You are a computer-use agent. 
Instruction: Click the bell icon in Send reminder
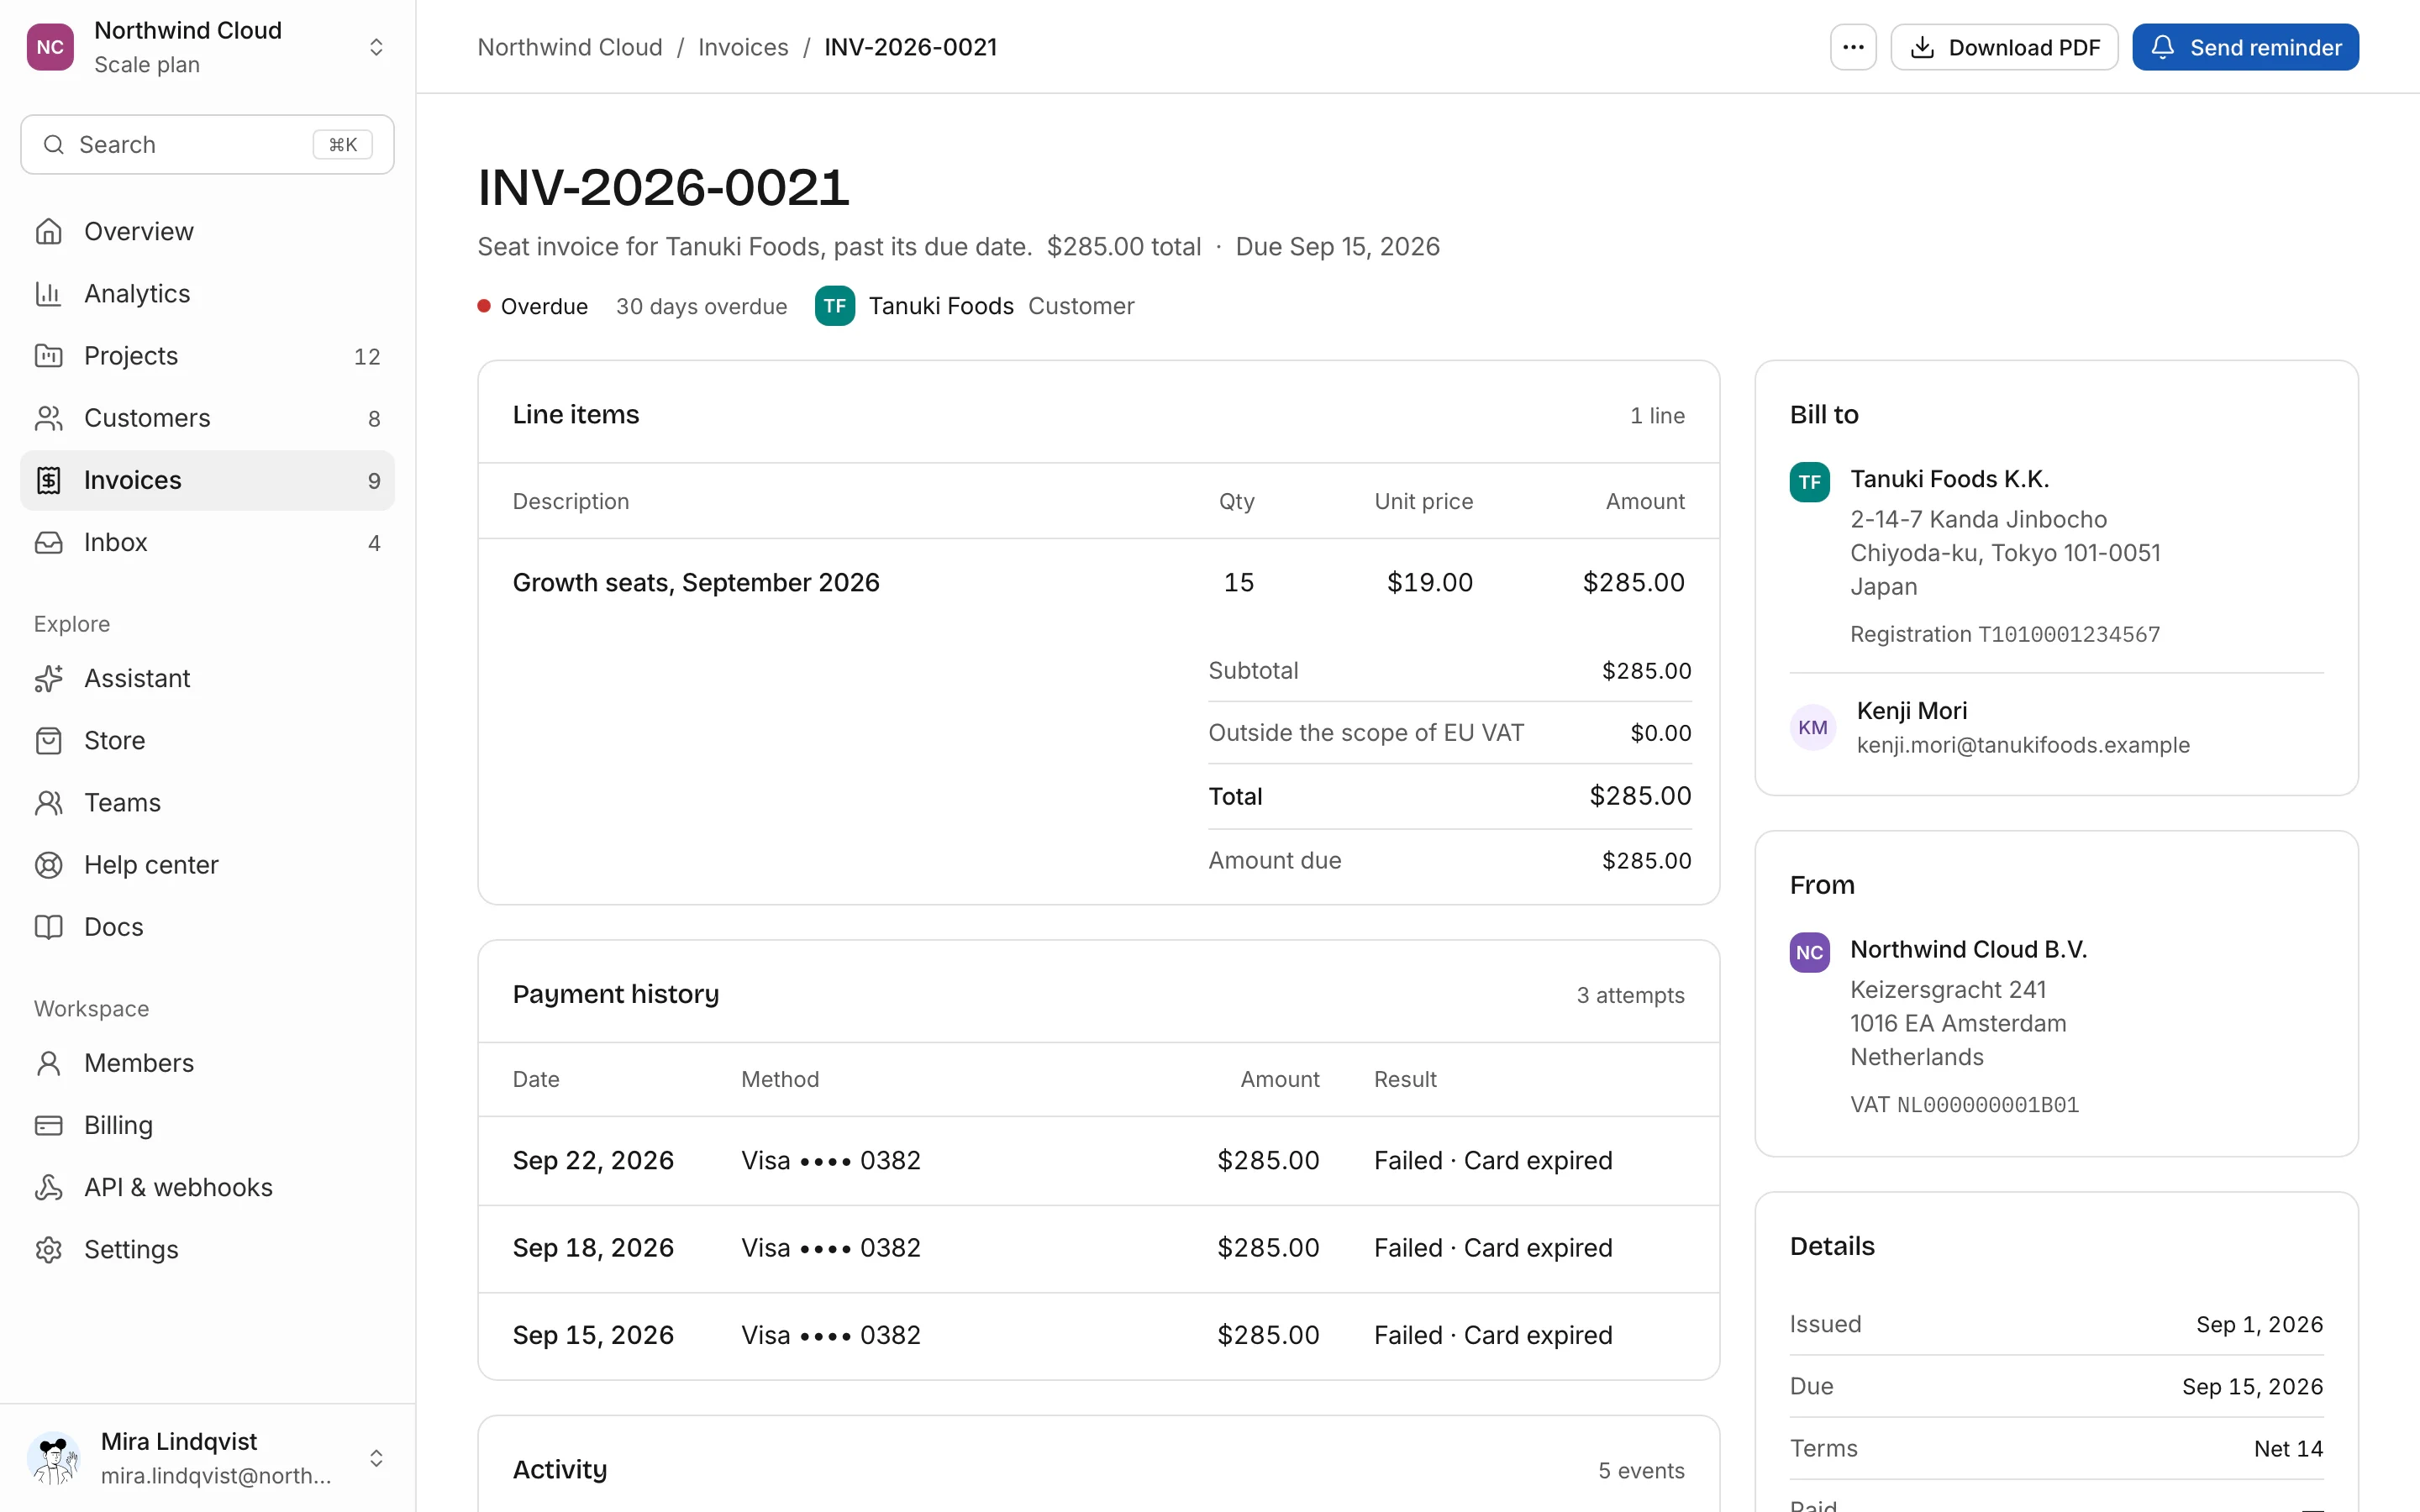click(x=2162, y=47)
